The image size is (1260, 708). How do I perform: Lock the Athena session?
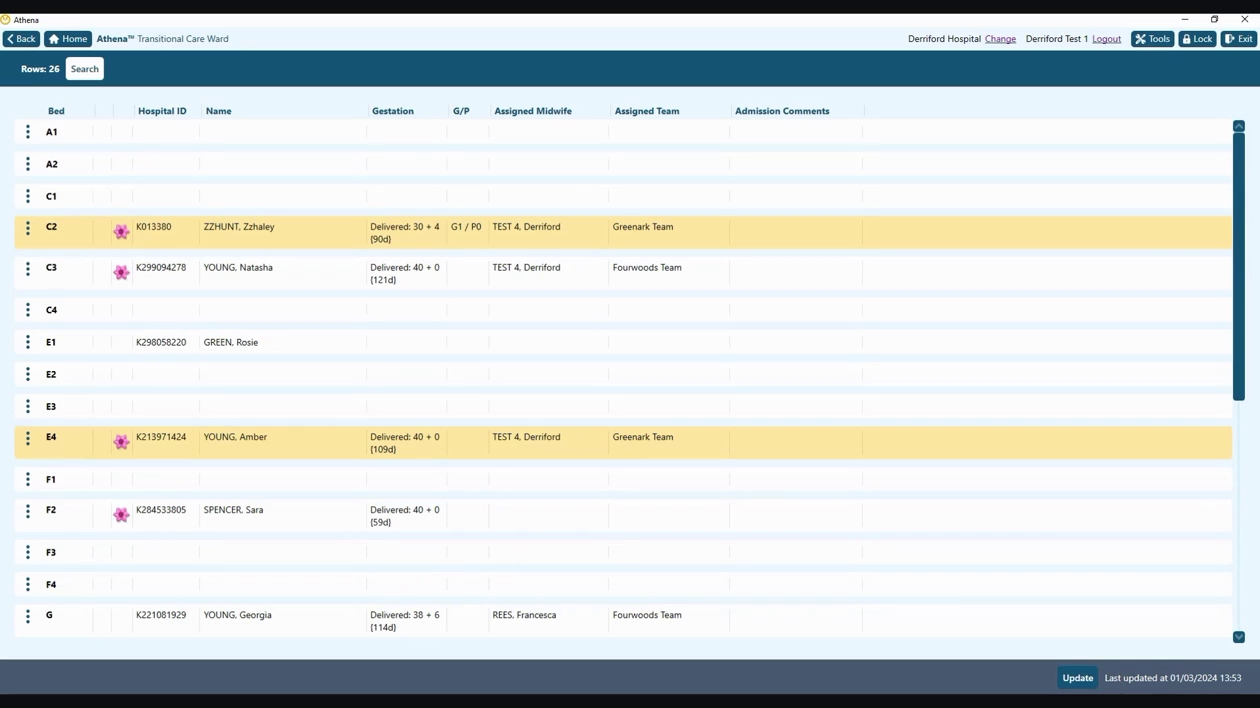[1197, 39]
